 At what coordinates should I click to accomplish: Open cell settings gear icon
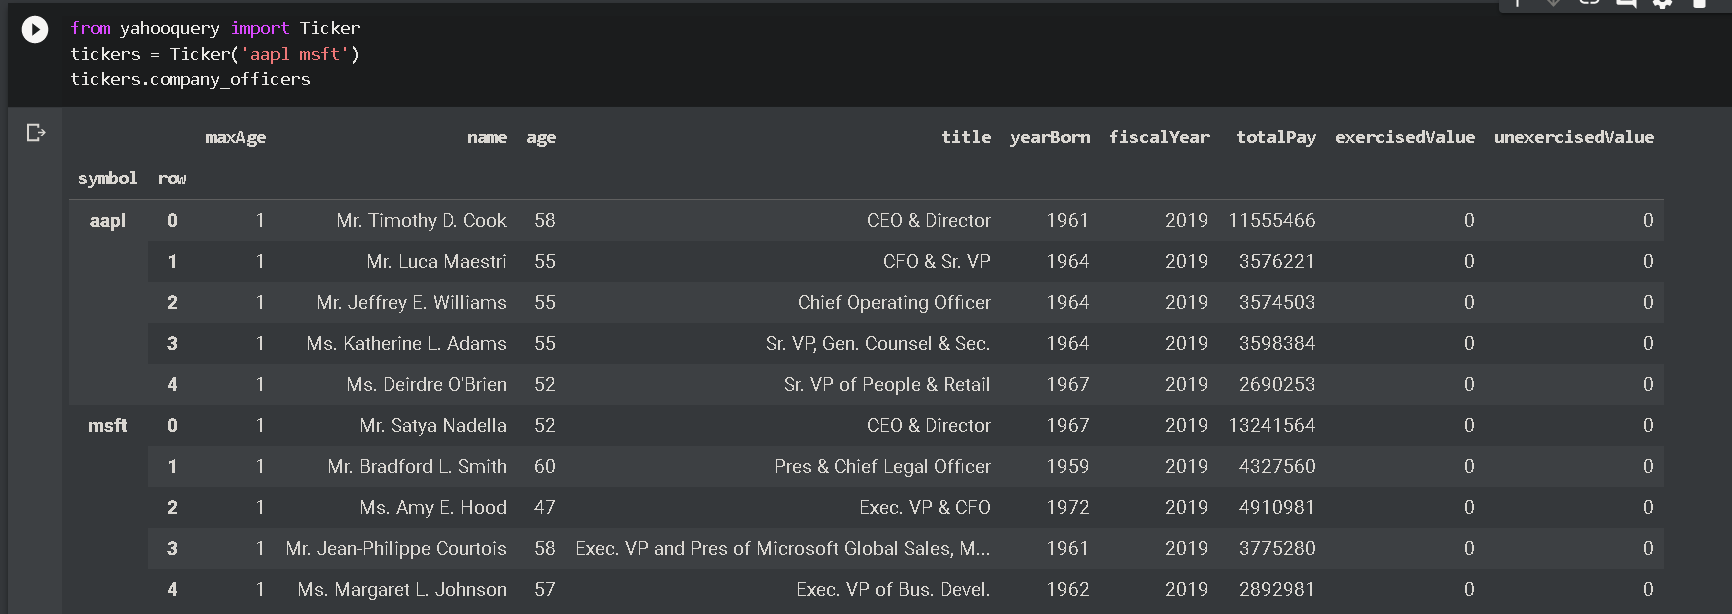(1663, 4)
